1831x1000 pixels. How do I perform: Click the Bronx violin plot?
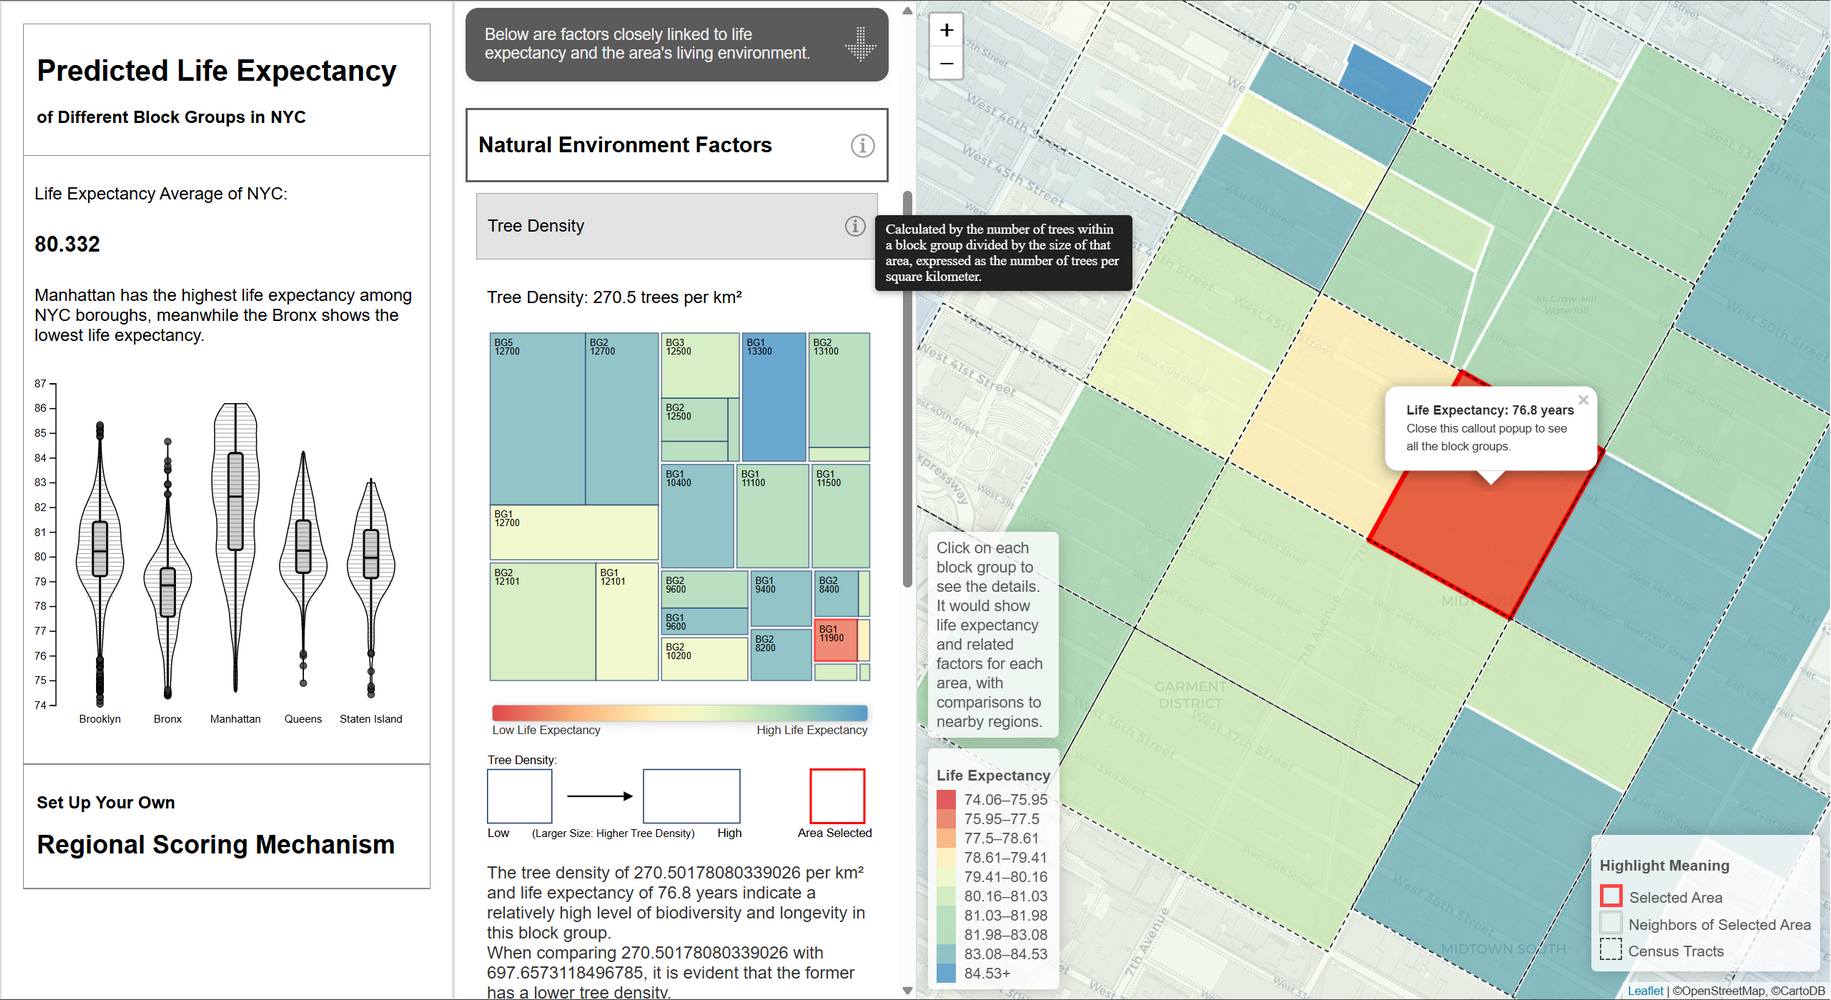tap(168, 568)
